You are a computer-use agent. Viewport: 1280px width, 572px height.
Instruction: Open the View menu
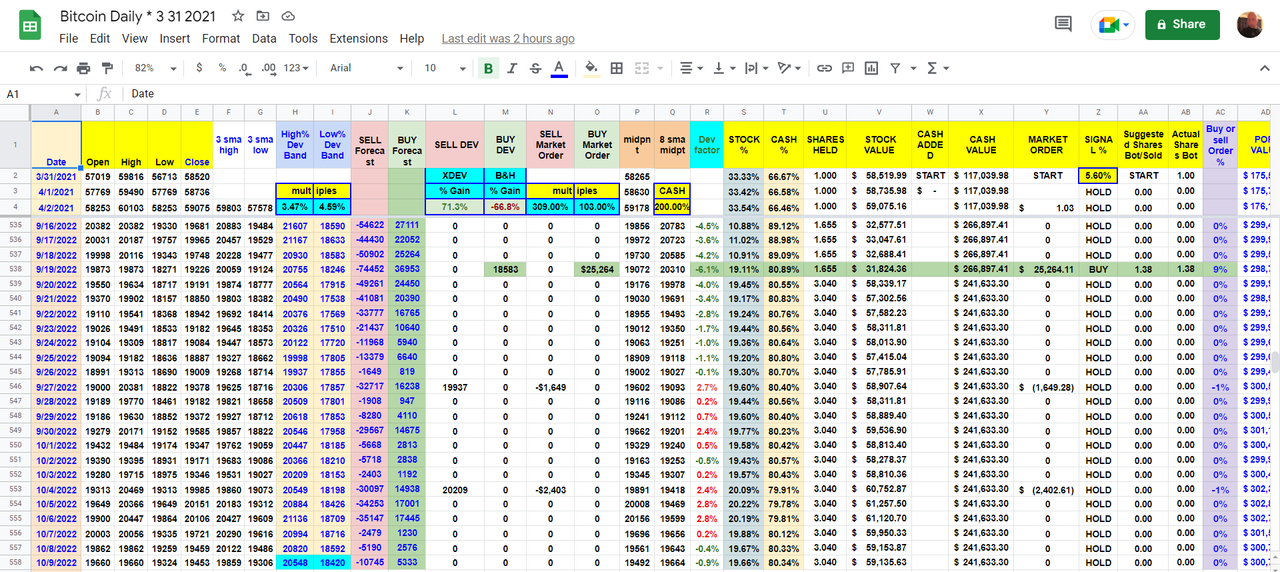(135, 38)
